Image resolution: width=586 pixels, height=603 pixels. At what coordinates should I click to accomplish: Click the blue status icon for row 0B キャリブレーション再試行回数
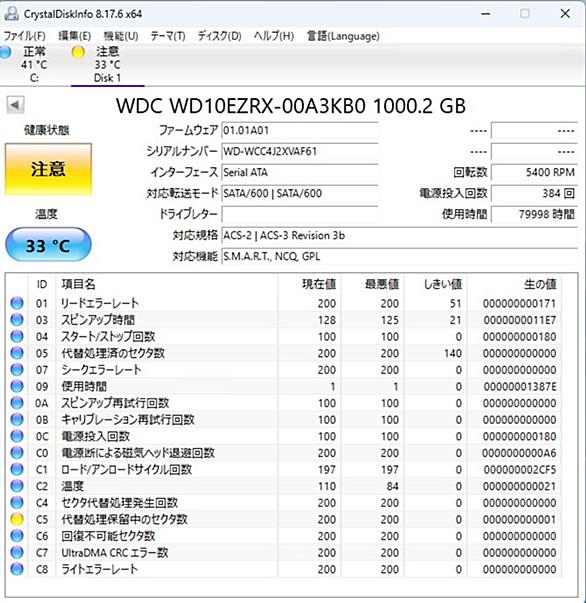(17, 420)
